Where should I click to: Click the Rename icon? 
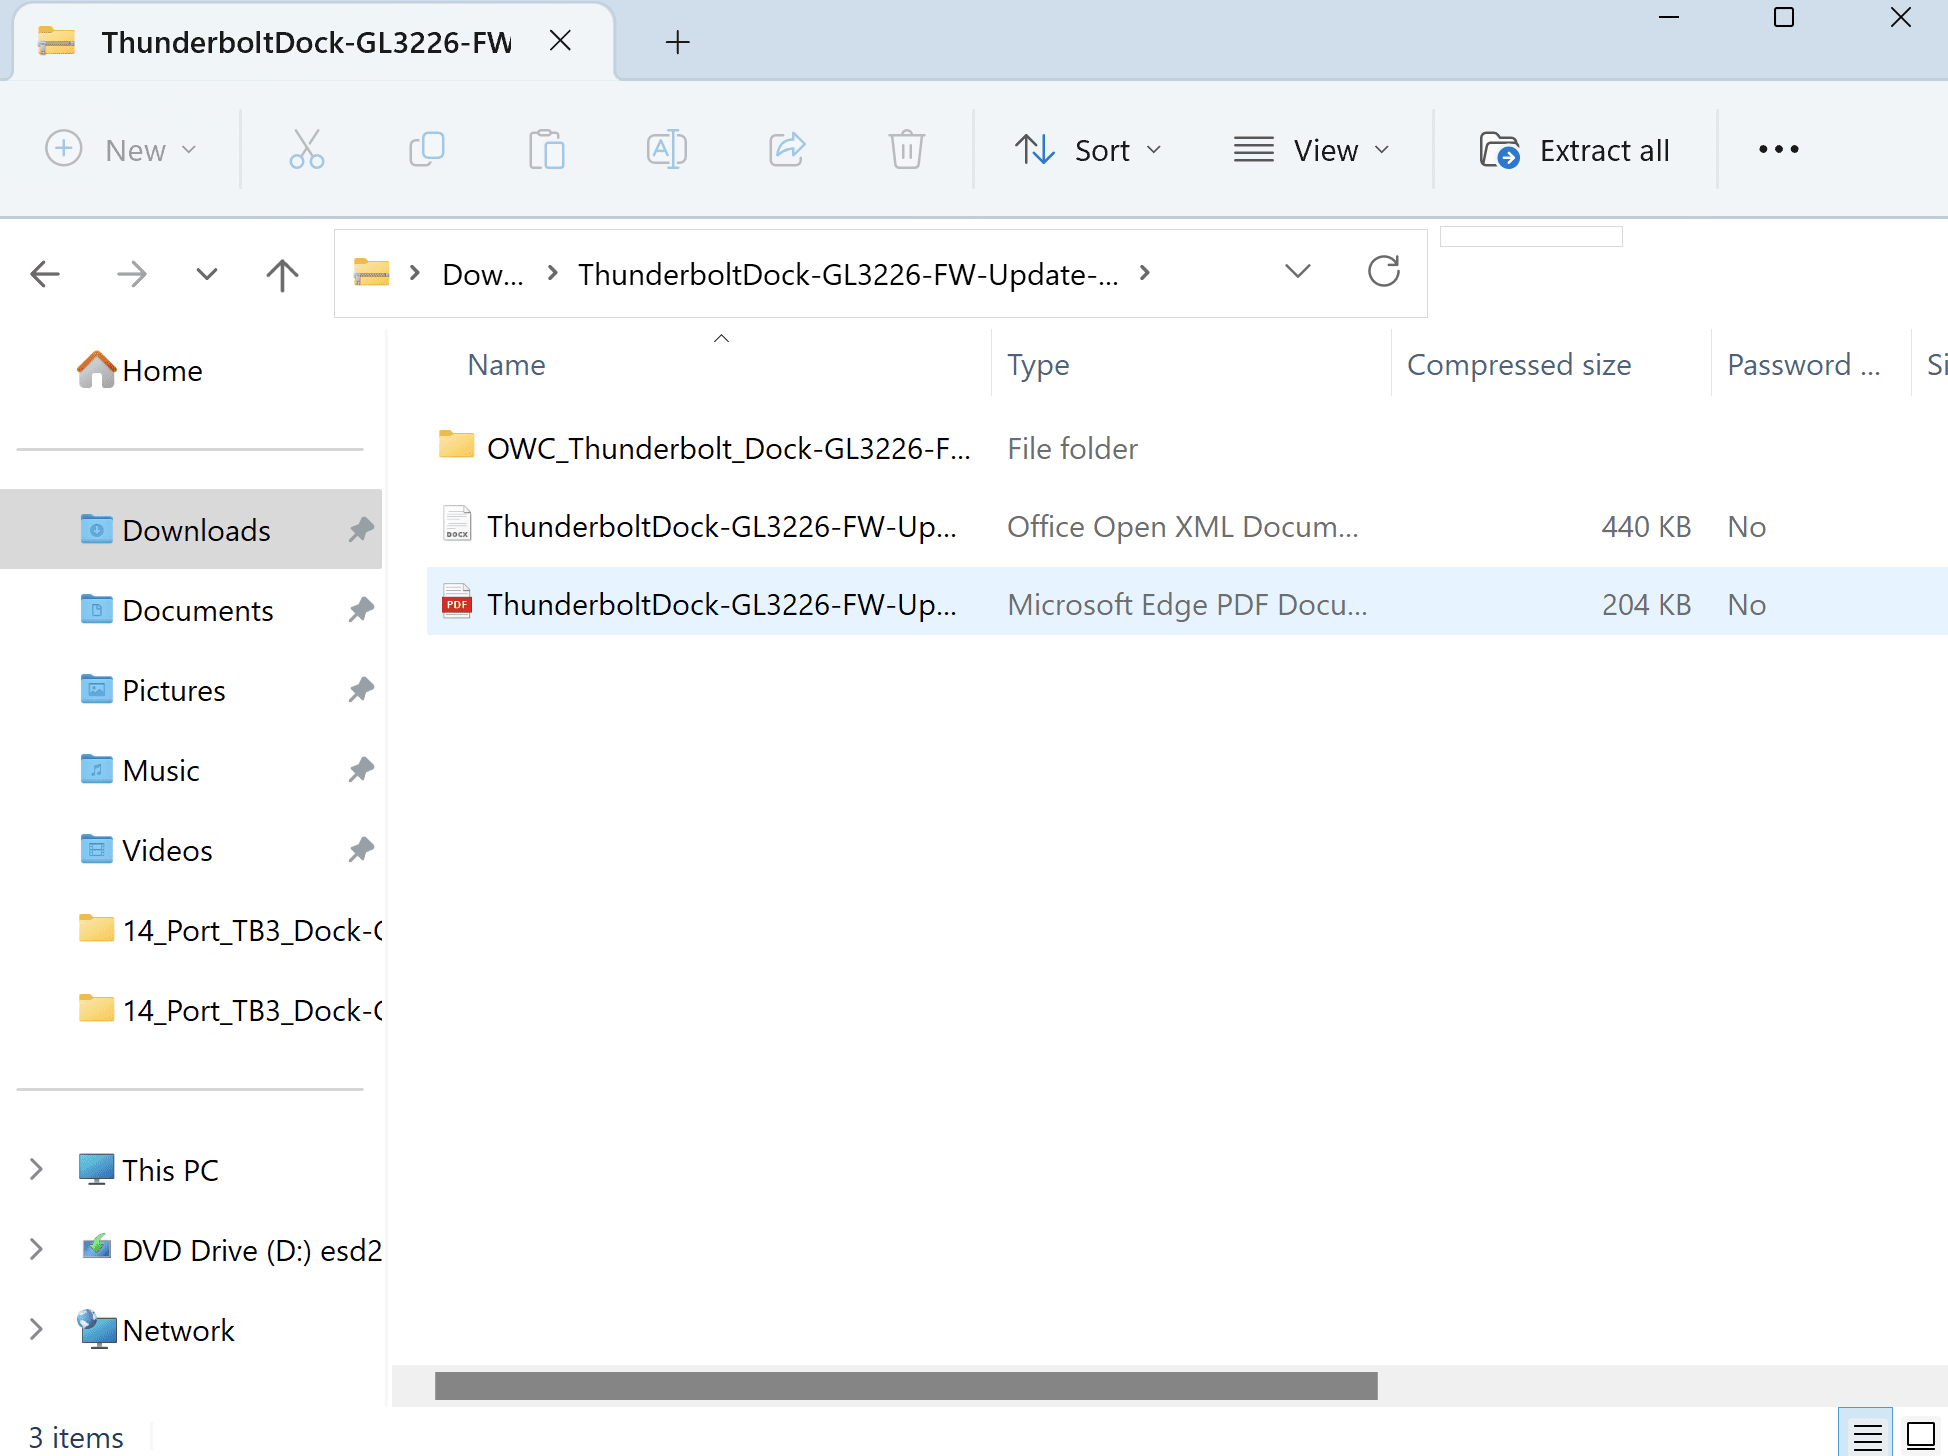(667, 150)
